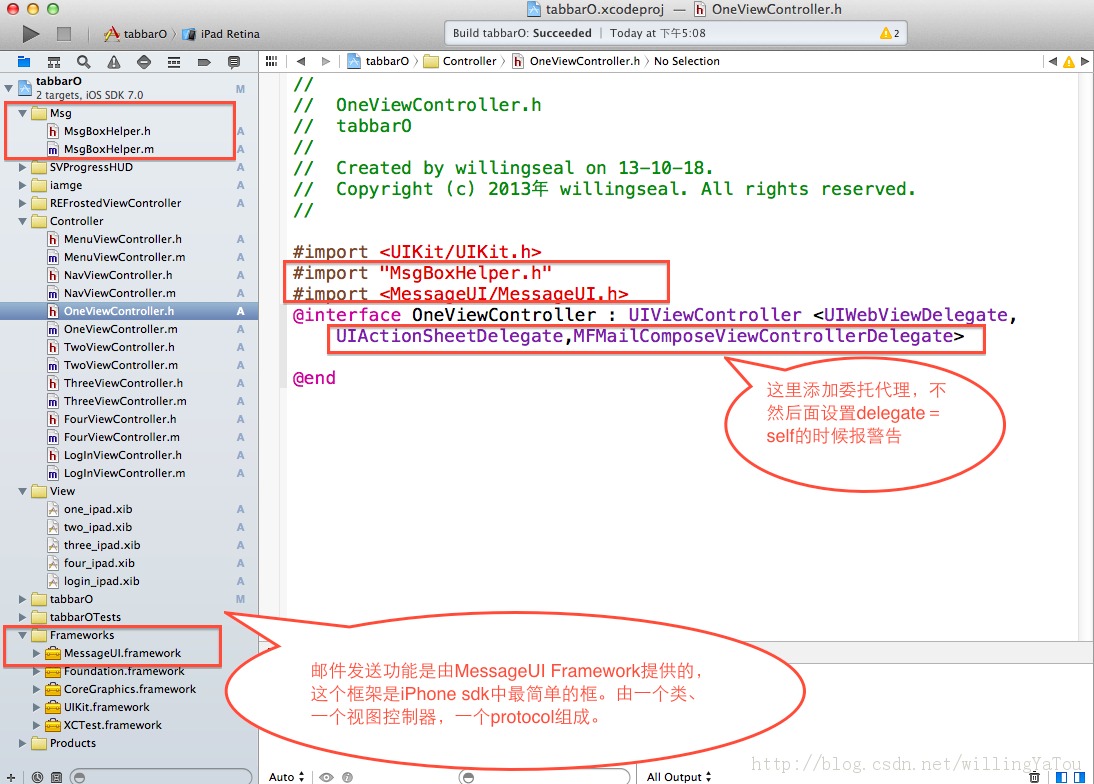Click the Stop button in Xcode toolbar
The height and width of the screenshot is (784, 1094).
pos(64,33)
